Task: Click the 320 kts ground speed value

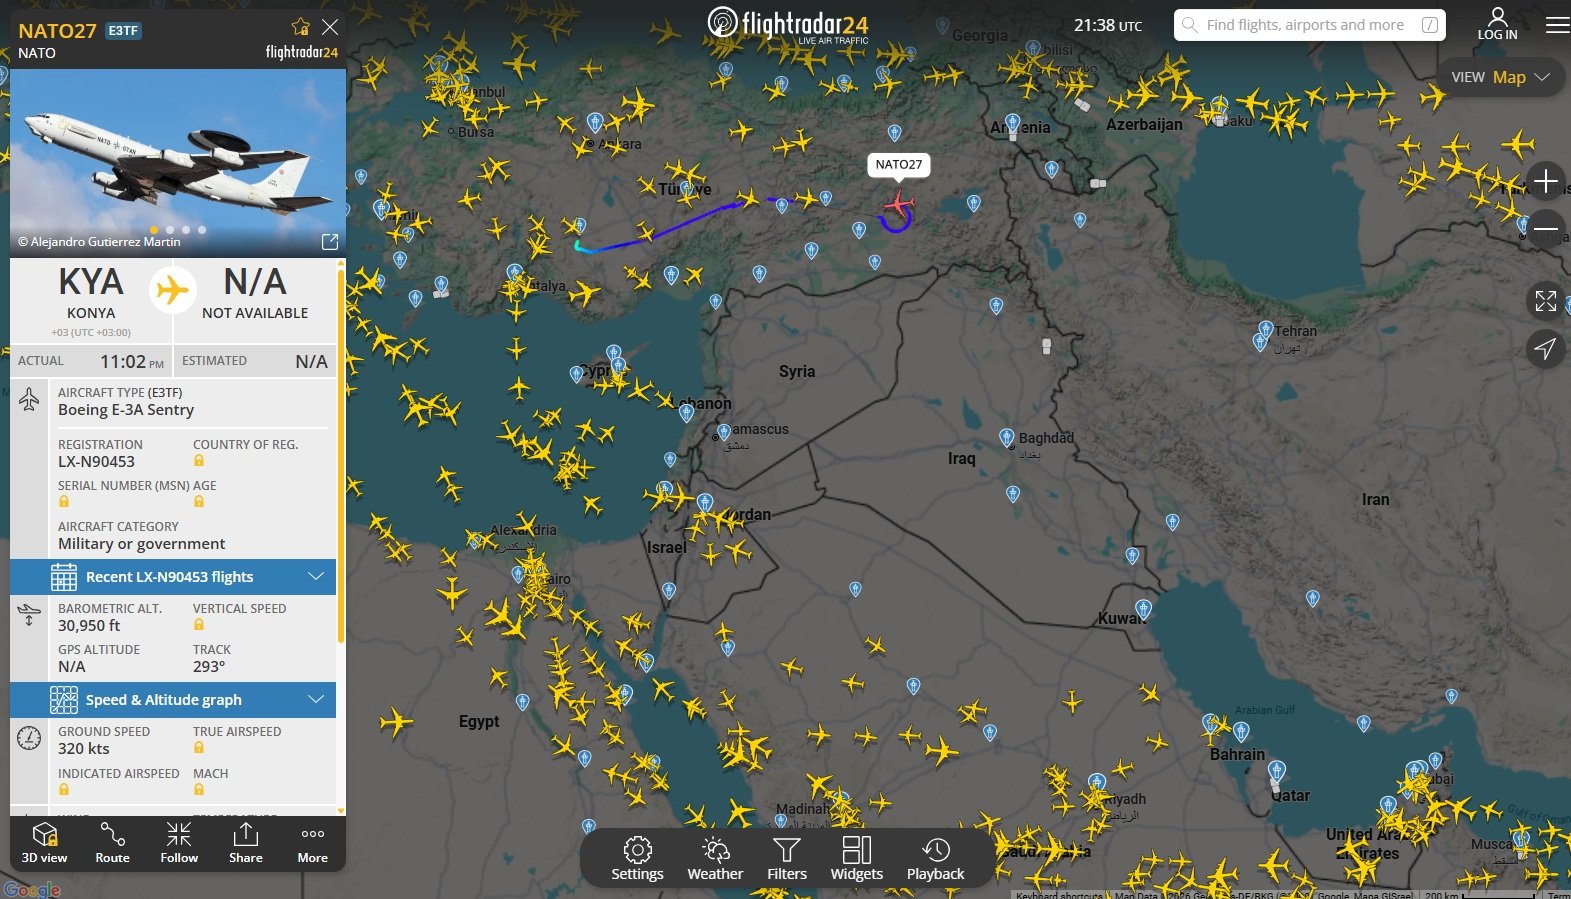Action: [x=84, y=749]
